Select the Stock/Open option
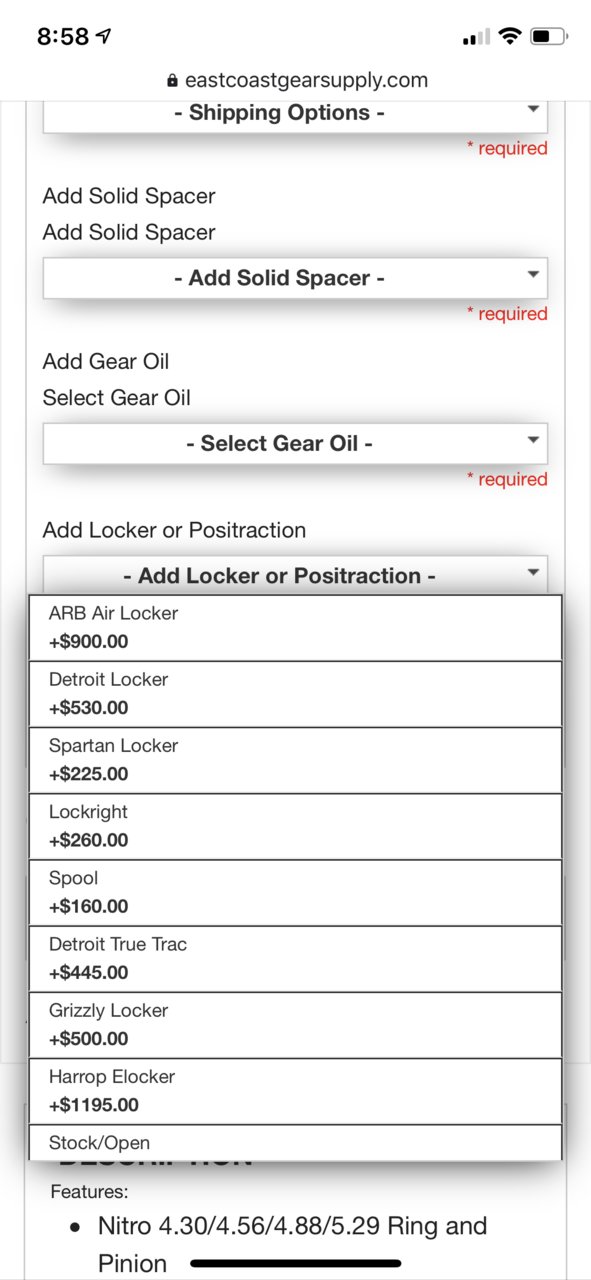Viewport: 591px width, 1280px height. (295, 1142)
